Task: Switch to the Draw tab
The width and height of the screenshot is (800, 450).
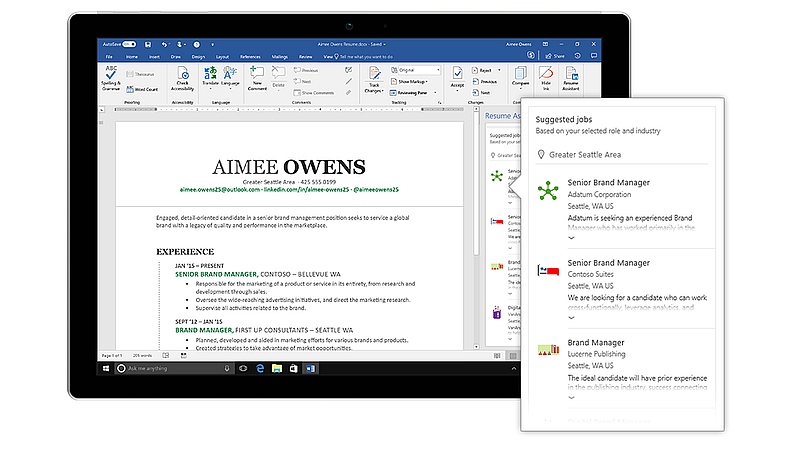Action: (x=176, y=57)
